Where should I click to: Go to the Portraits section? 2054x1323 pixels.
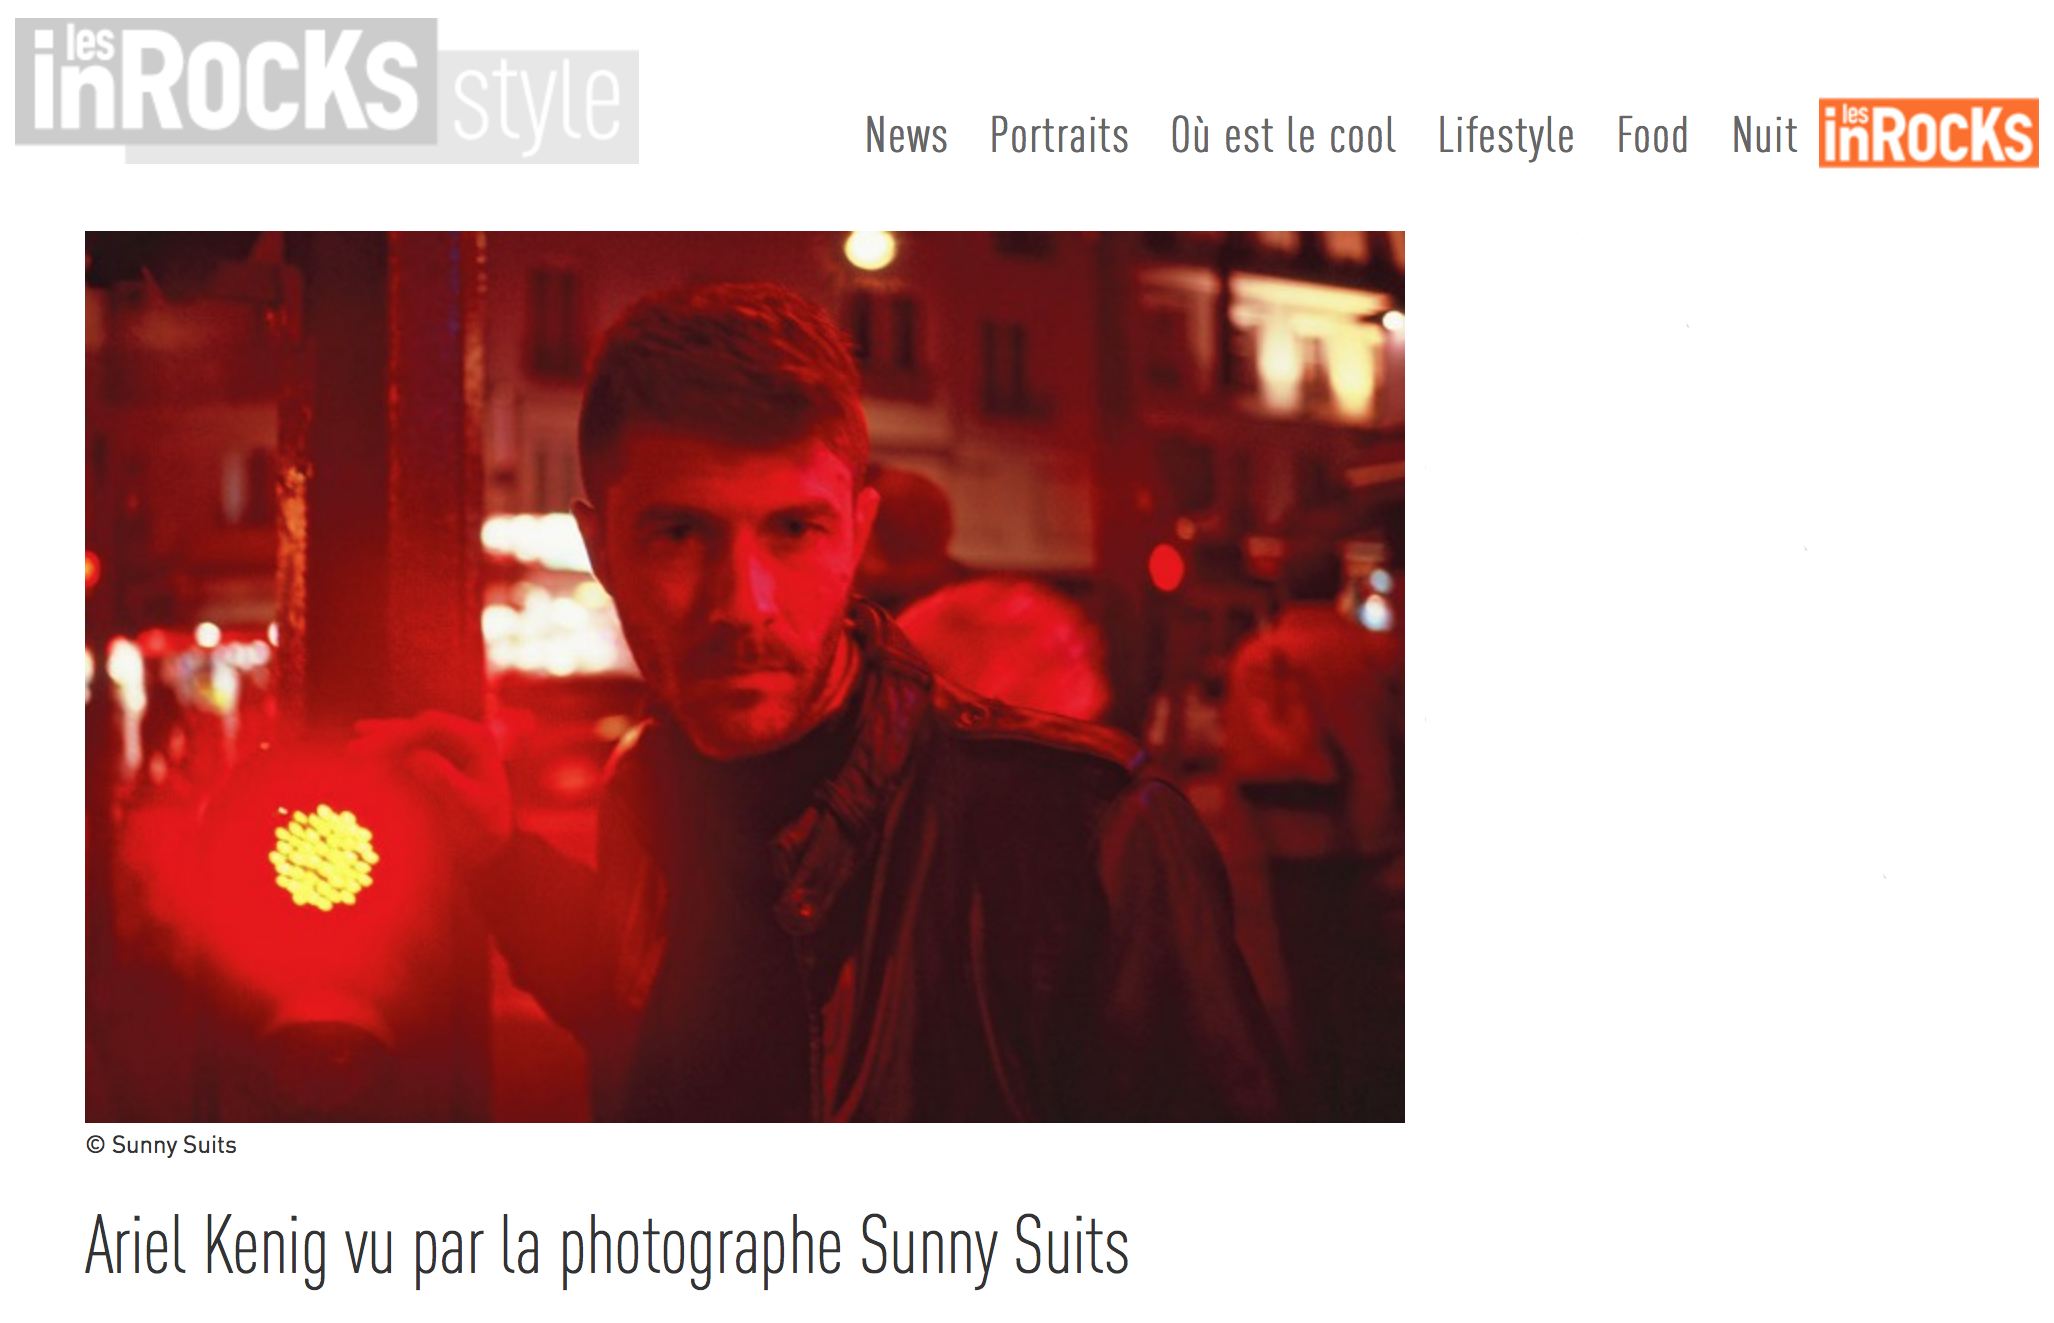[x=1059, y=135]
